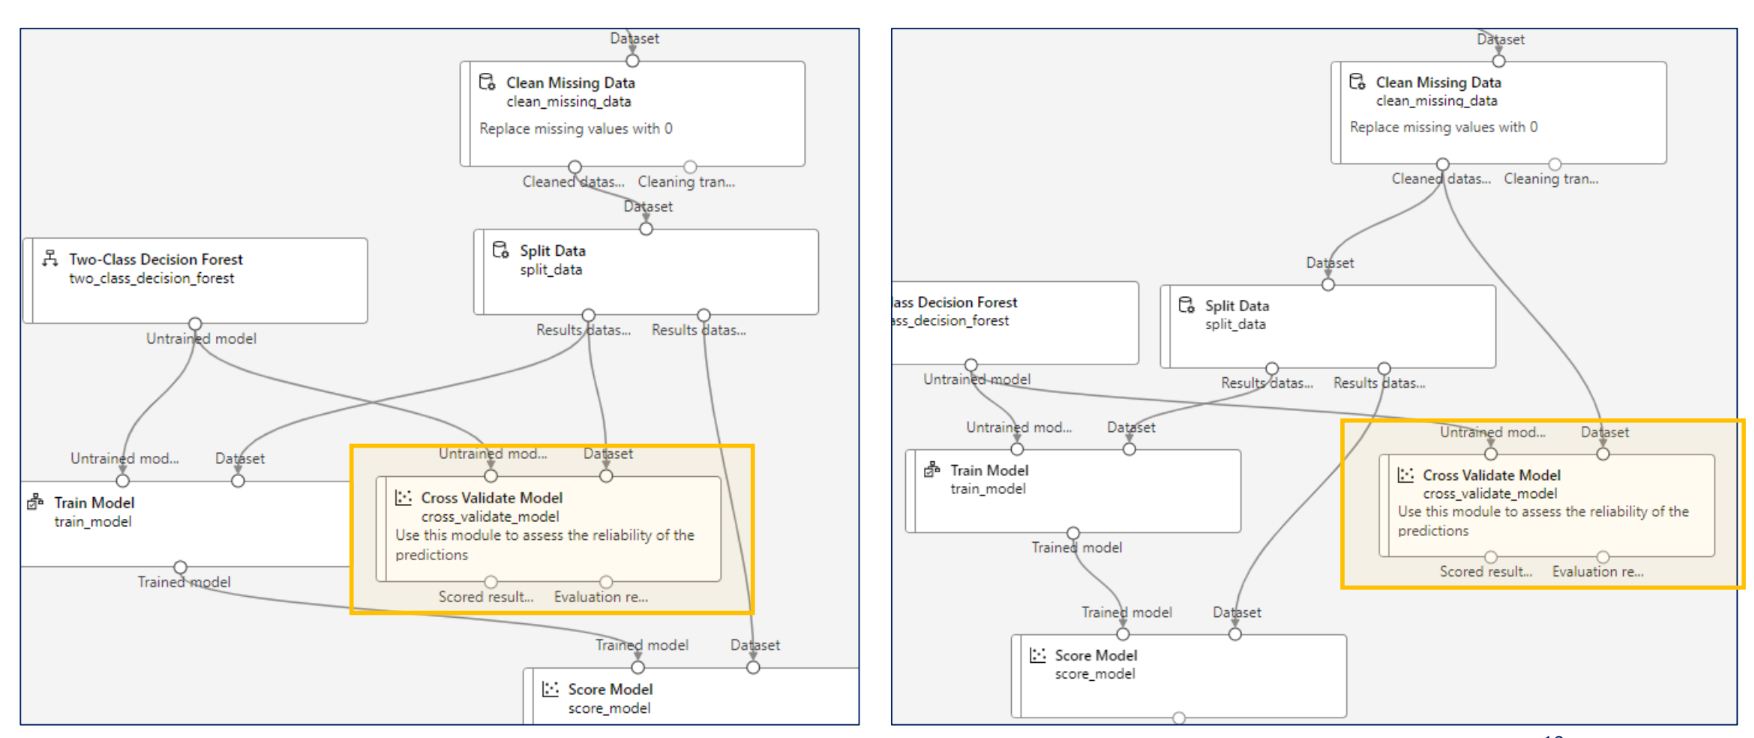This screenshot has height=738, width=1754.
Task: Click 'Score Model' title in right pipeline
Action: click(1096, 655)
